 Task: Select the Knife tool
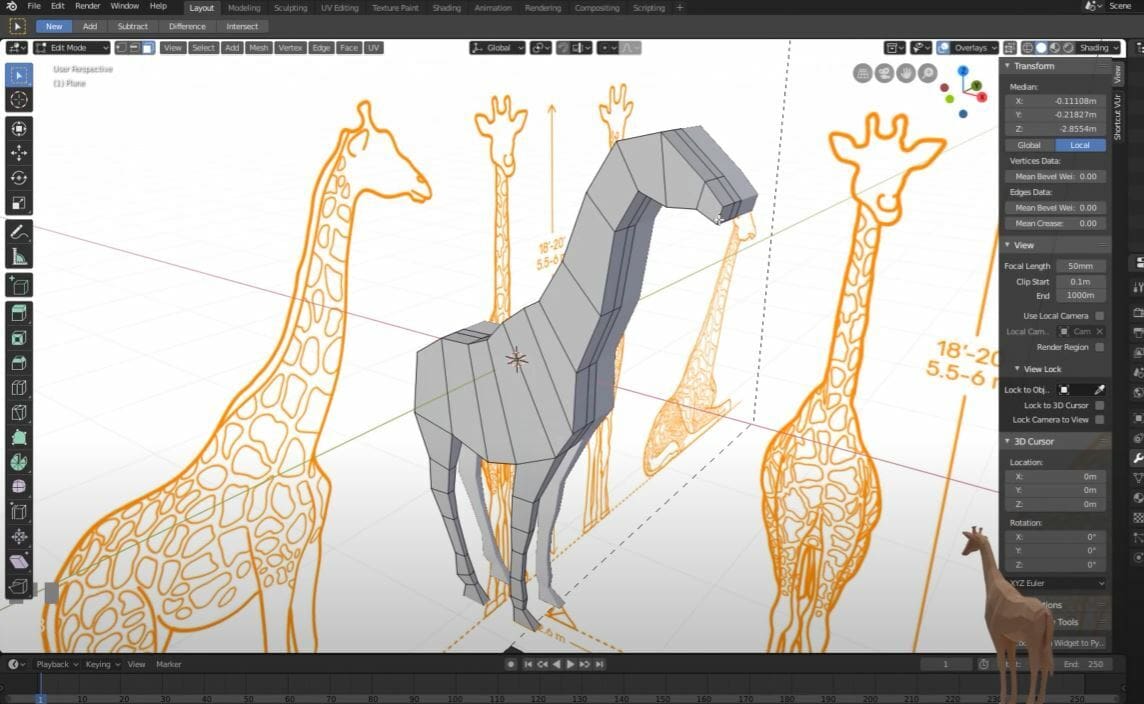(19, 413)
